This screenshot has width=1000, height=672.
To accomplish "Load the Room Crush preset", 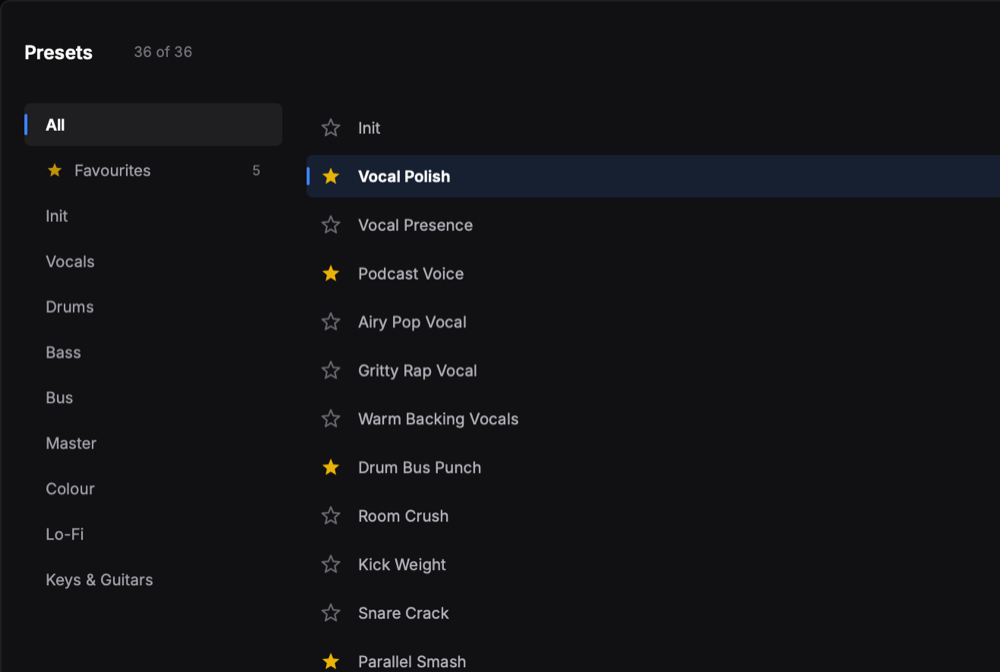I will (x=653, y=516).
